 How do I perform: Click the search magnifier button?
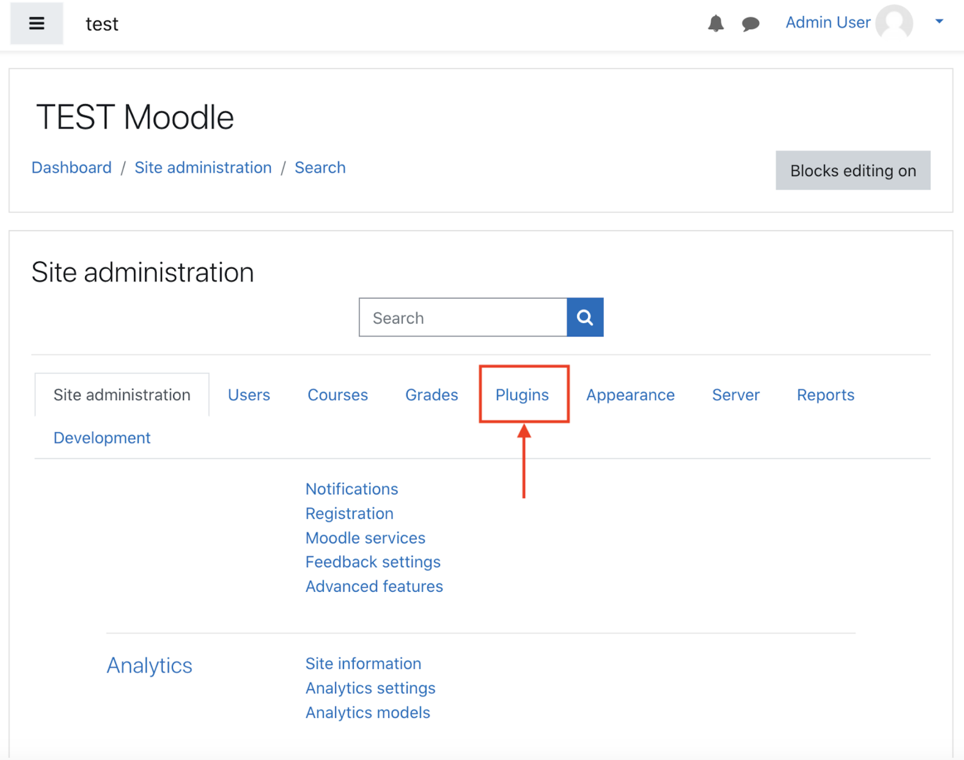pos(584,317)
